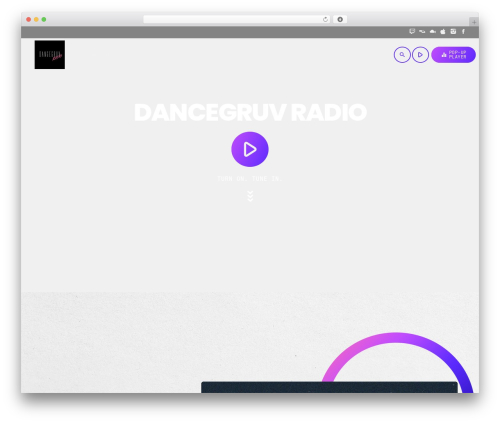This screenshot has width=500, height=423.
Task: Open the circular search button
Action: (402, 55)
